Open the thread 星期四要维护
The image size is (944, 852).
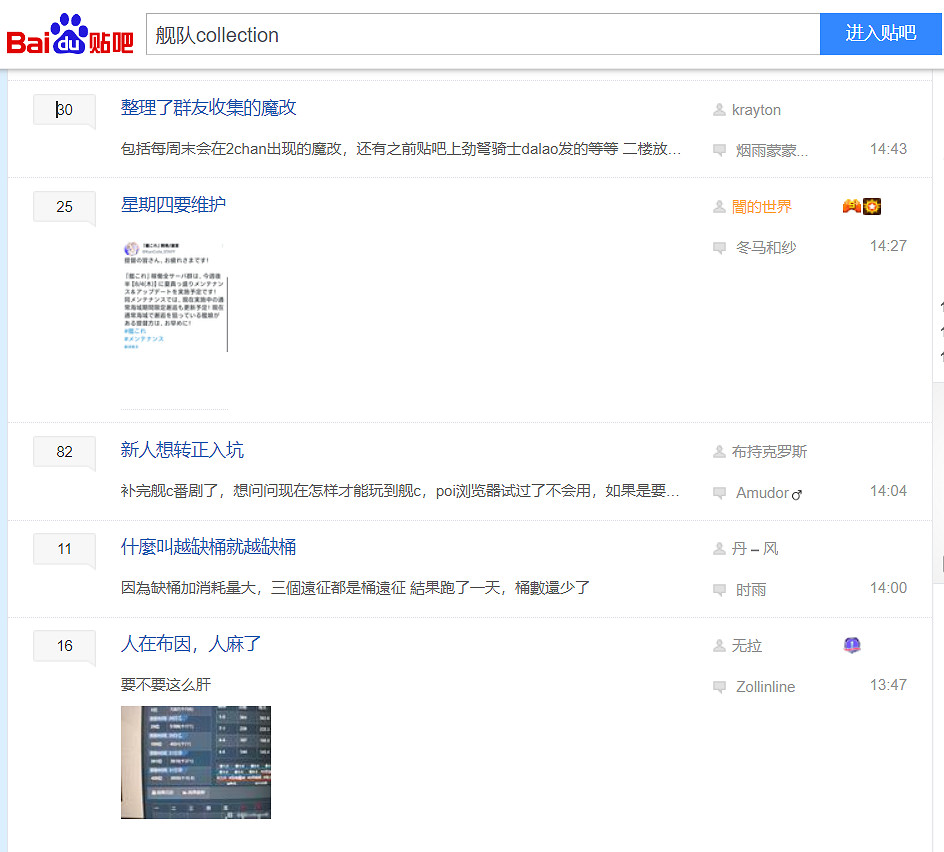(x=173, y=205)
